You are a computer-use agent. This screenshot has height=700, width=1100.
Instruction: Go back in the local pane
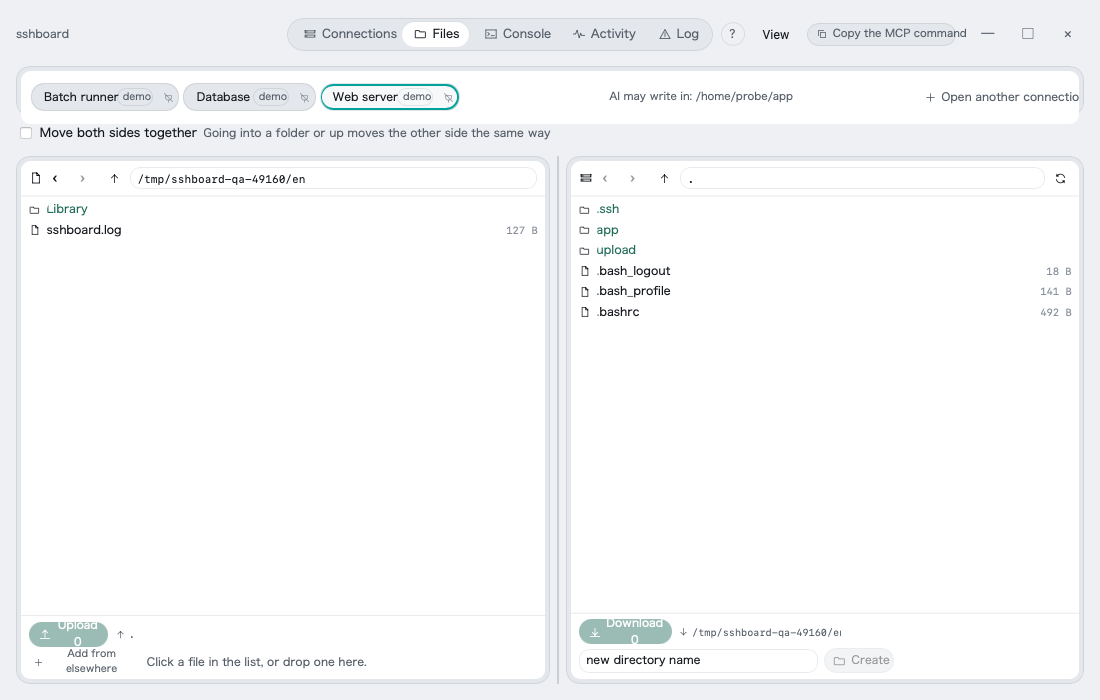click(55, 178)
